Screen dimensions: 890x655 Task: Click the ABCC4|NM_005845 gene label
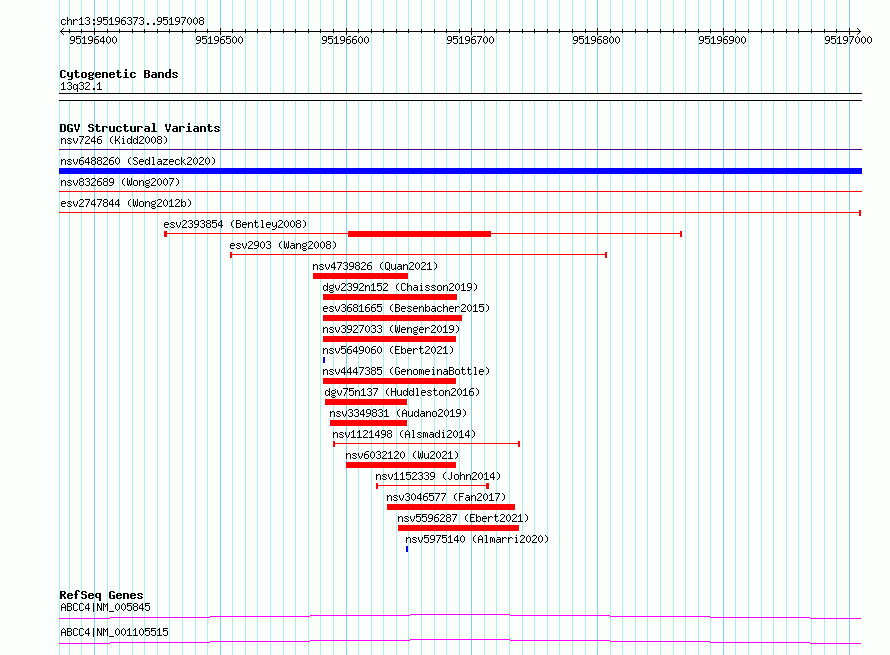pos(105,607)
